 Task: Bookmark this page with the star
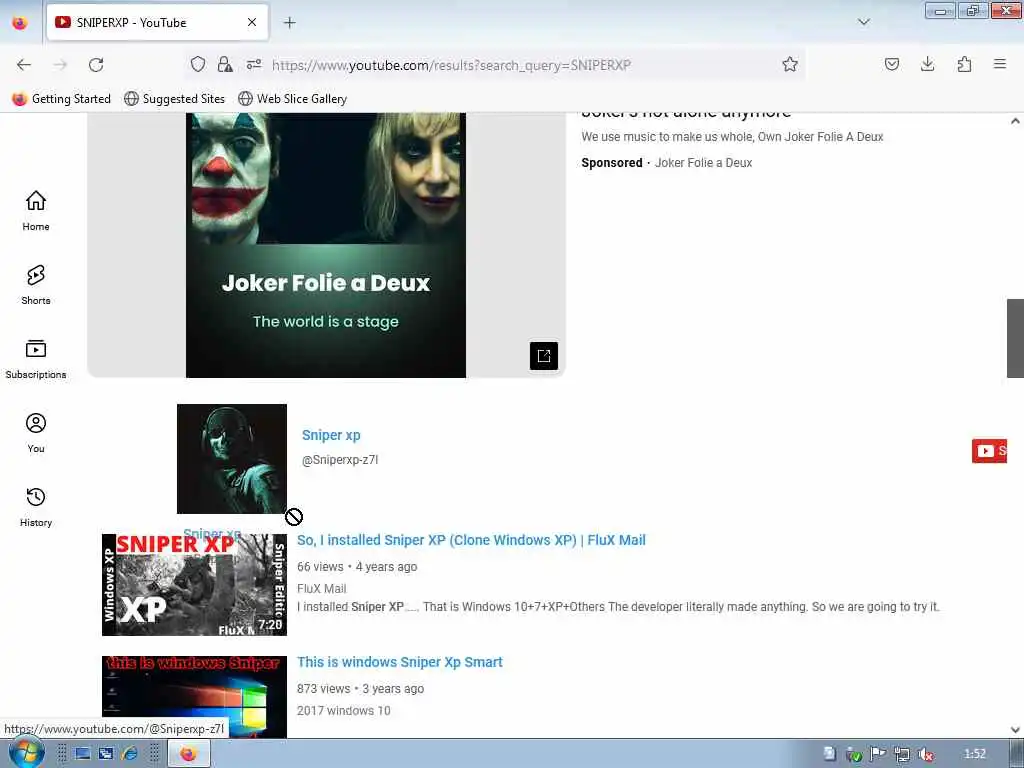pos(790,64)
